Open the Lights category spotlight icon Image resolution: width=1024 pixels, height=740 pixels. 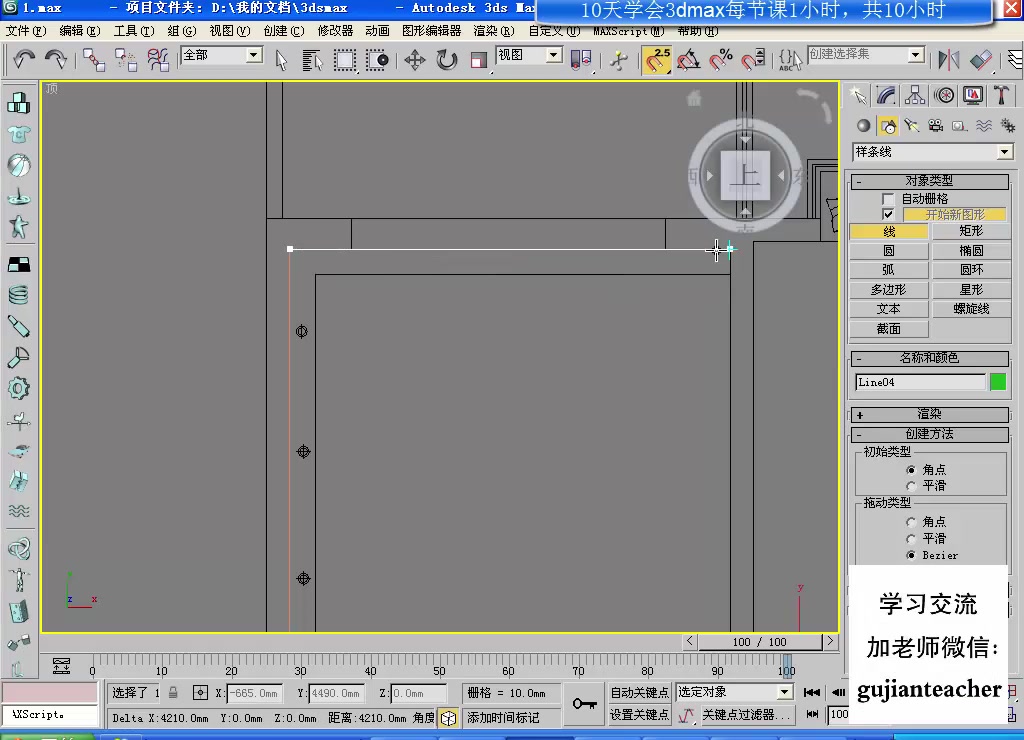[912, 125]
